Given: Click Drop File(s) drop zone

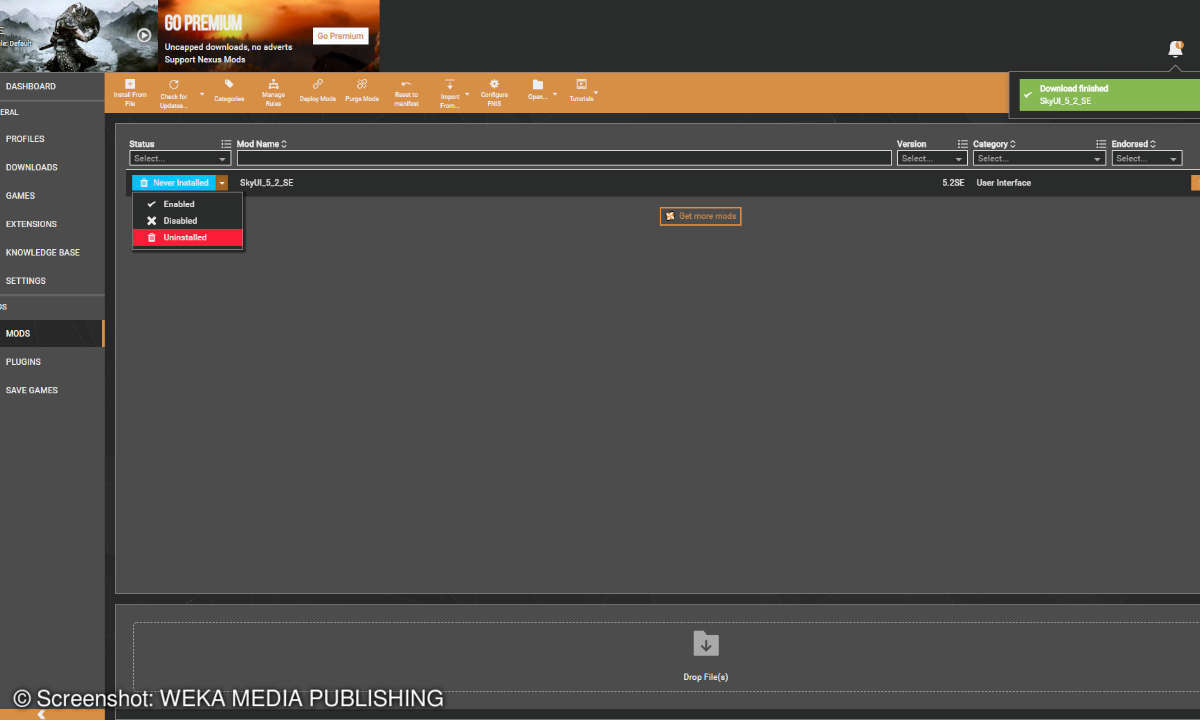Looking at the screenshot, I should pyautogui.click(x=666, y=657).
